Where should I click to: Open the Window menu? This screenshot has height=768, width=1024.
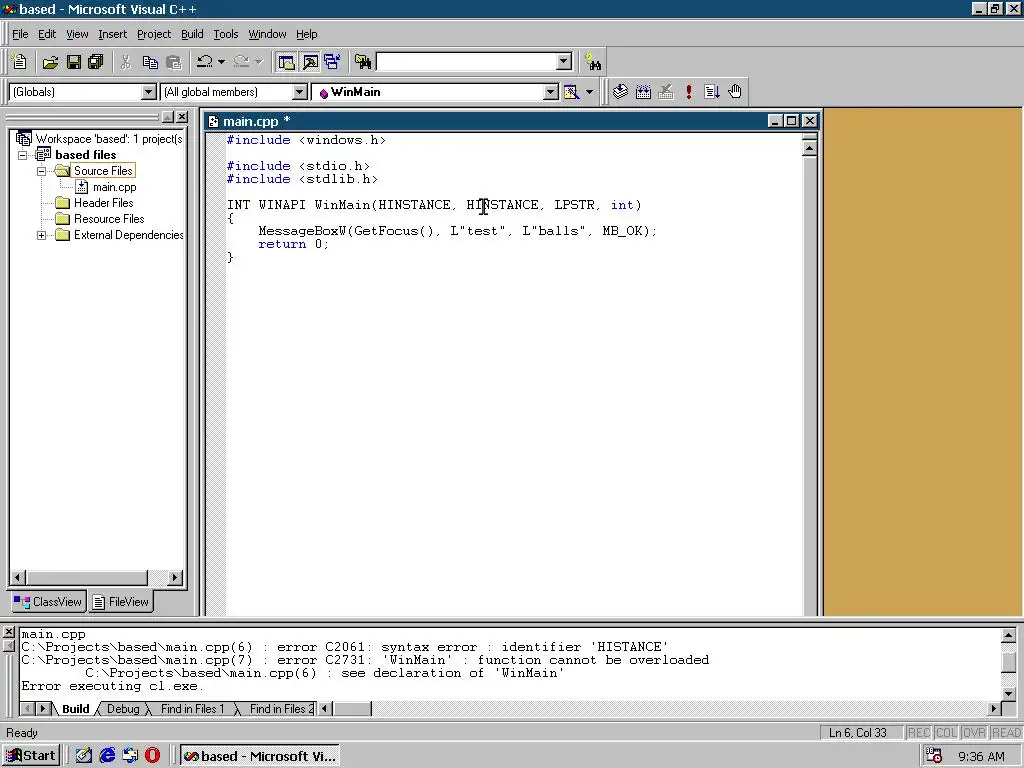pyautogui.click(x=267, y=34)
